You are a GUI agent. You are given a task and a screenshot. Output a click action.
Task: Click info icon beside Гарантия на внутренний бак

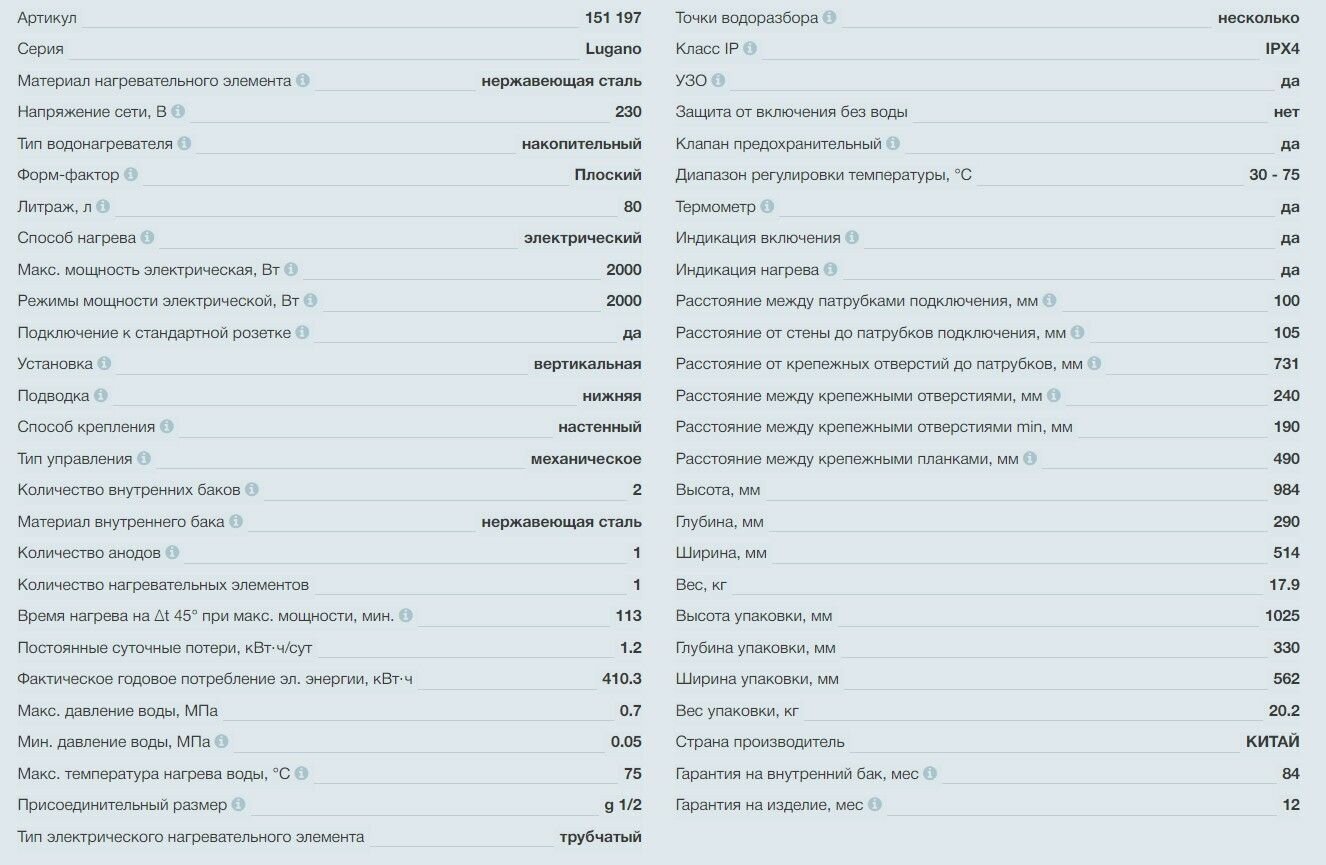930,773
